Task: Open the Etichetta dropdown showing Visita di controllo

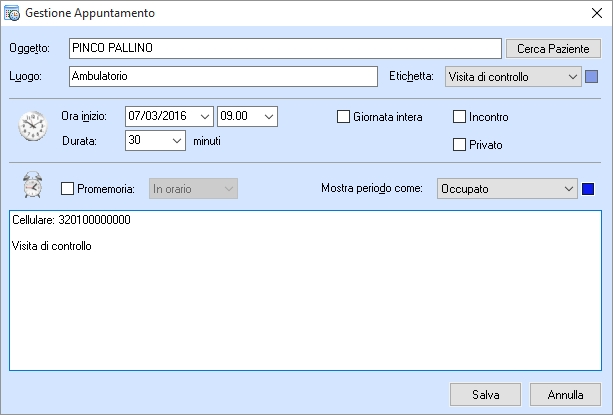Action: coord(513,77)
